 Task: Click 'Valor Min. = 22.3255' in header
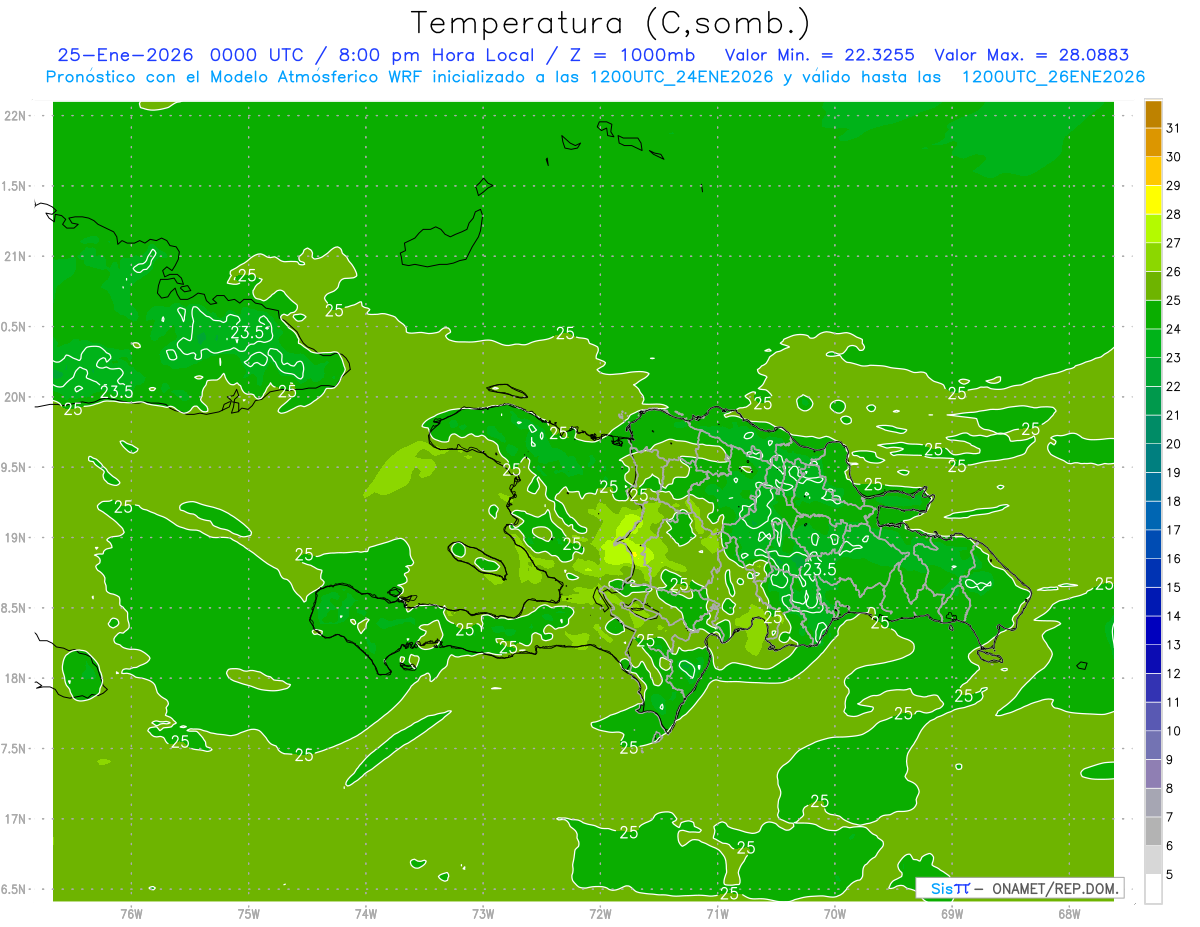[x=819, y=55]
